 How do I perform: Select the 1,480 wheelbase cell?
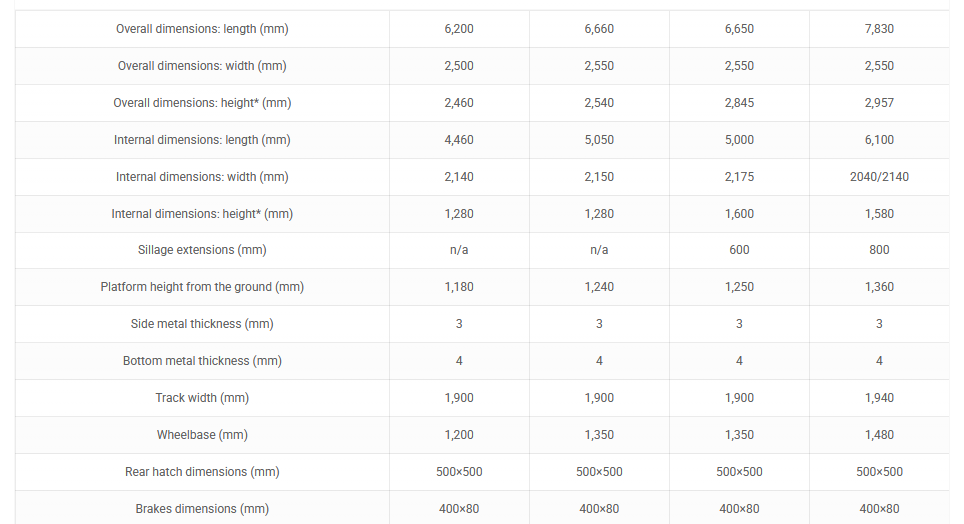pos(879,435)
